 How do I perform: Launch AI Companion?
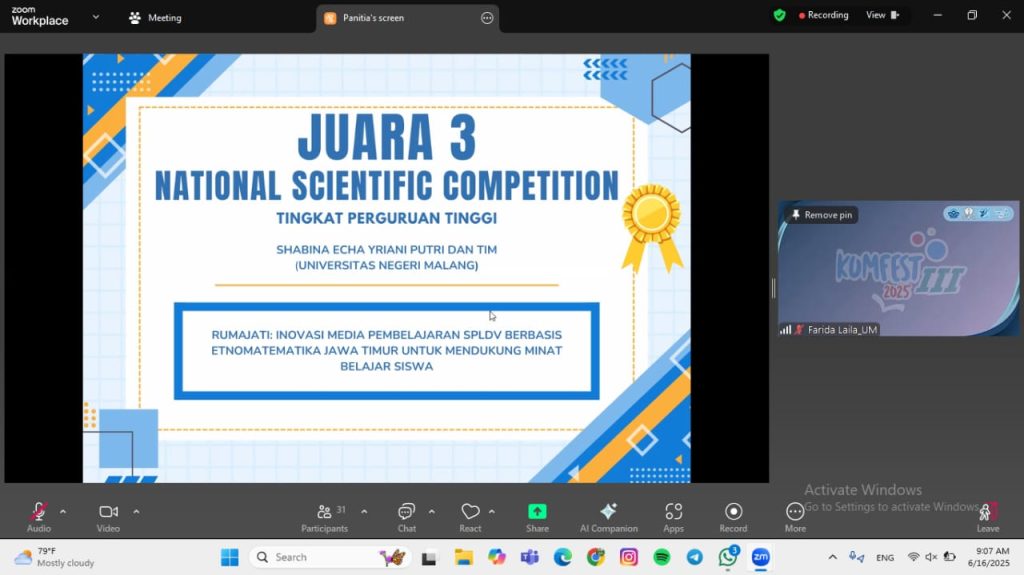(x=608, y=512)
